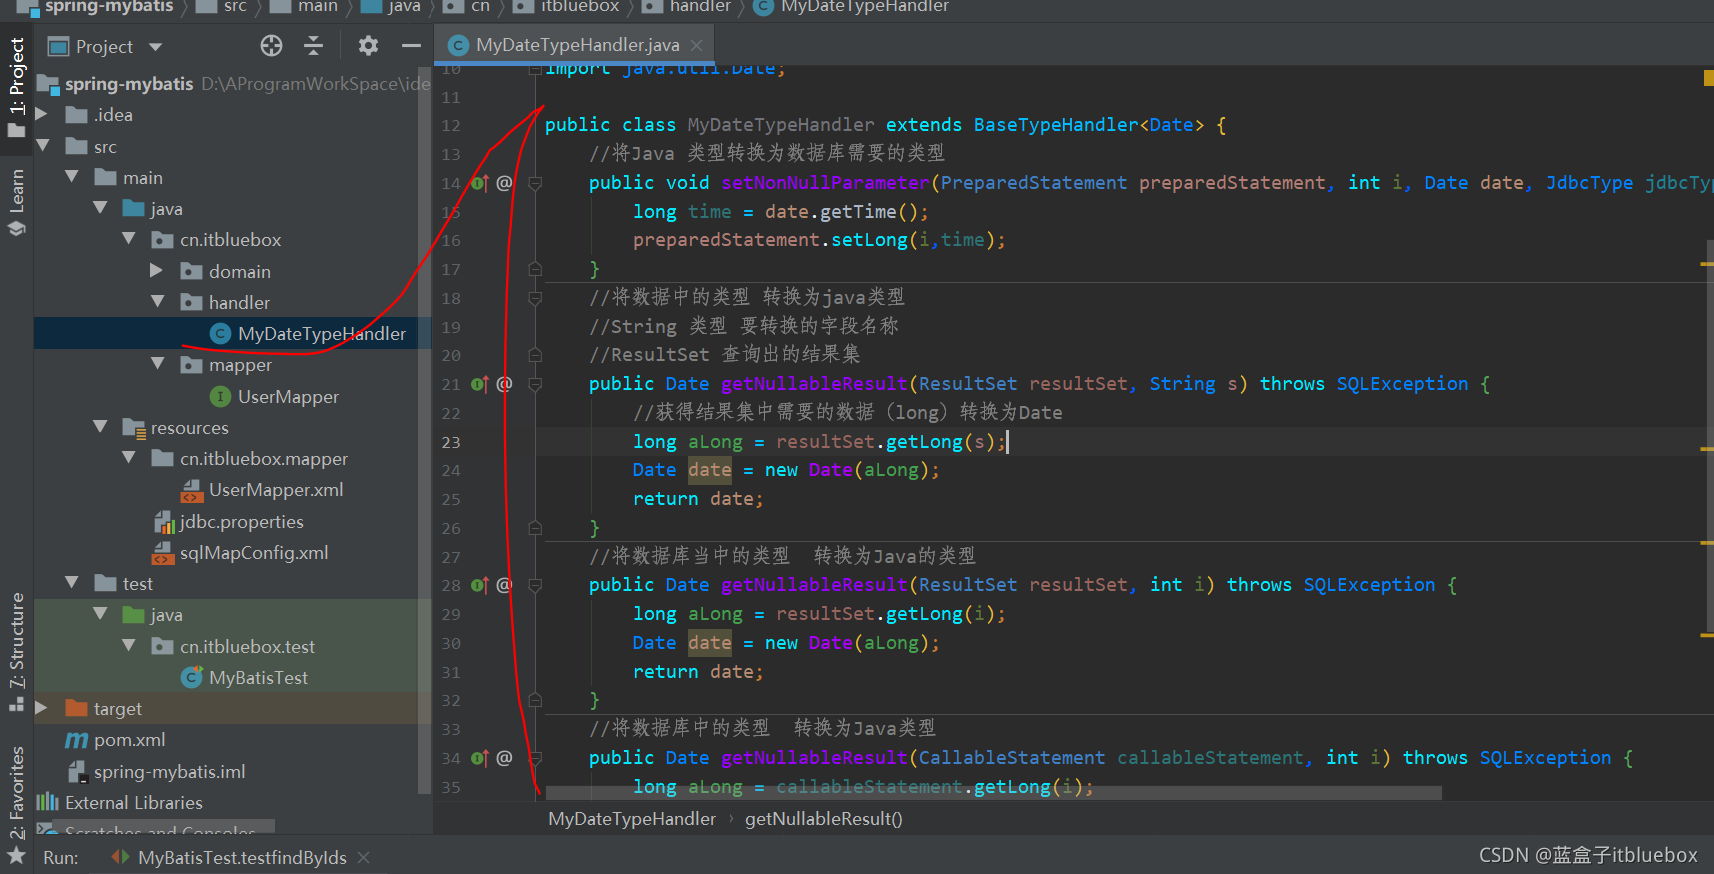1714x874 pixels.
Task: Collapse the test folder
Action: point(72,583)
